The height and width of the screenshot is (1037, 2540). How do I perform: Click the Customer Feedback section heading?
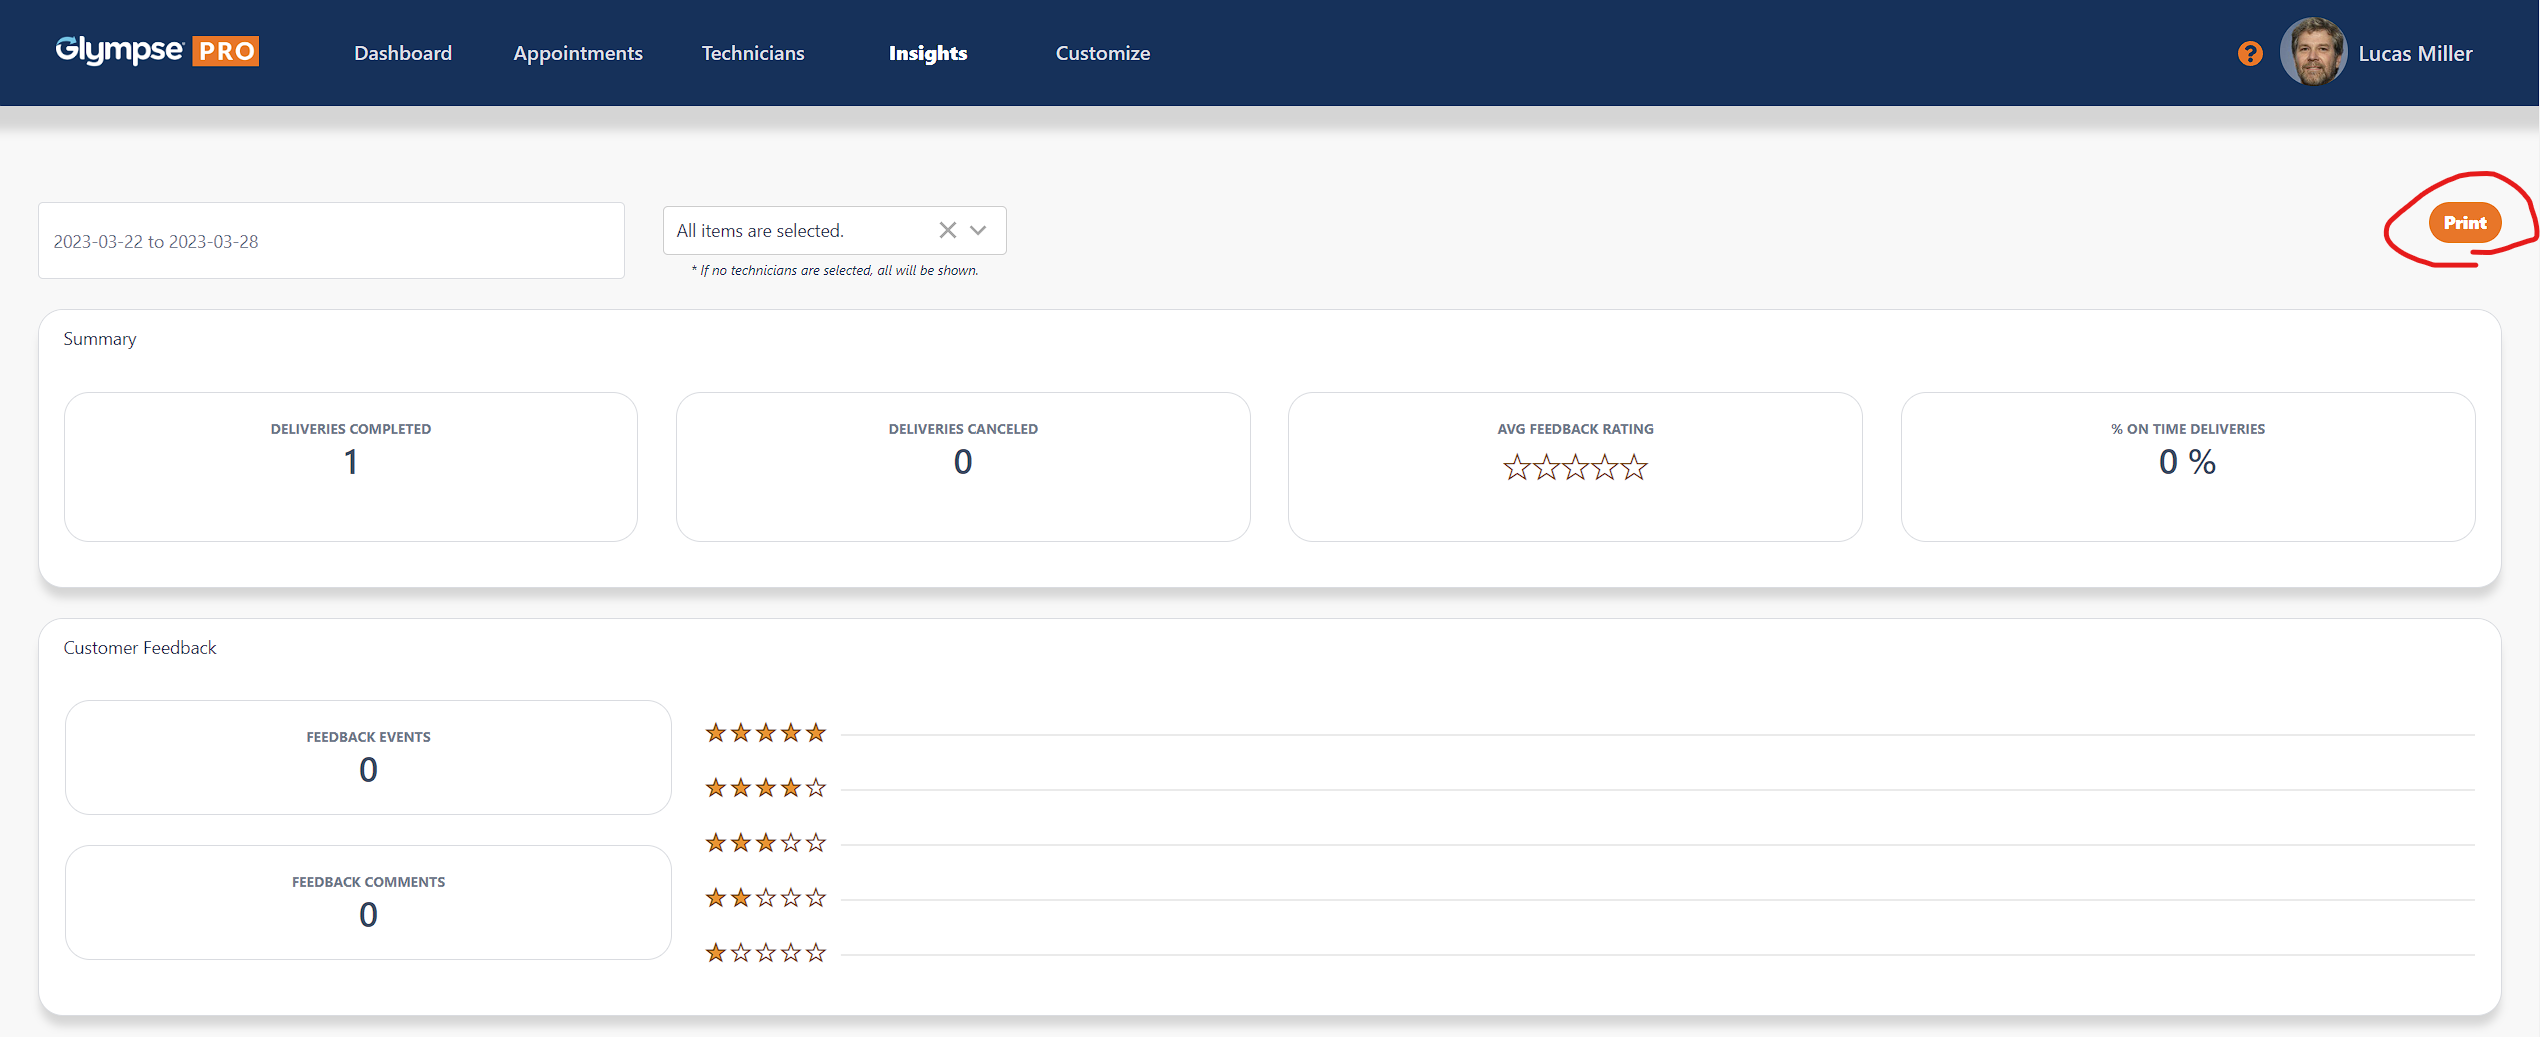pyautogui.click(x=140, y=648)
